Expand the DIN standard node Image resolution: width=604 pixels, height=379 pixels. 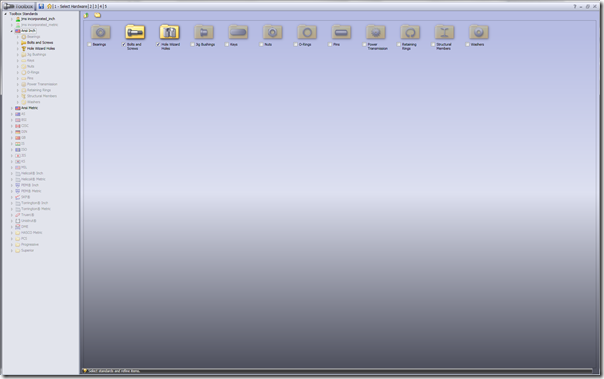coord(12,132)
